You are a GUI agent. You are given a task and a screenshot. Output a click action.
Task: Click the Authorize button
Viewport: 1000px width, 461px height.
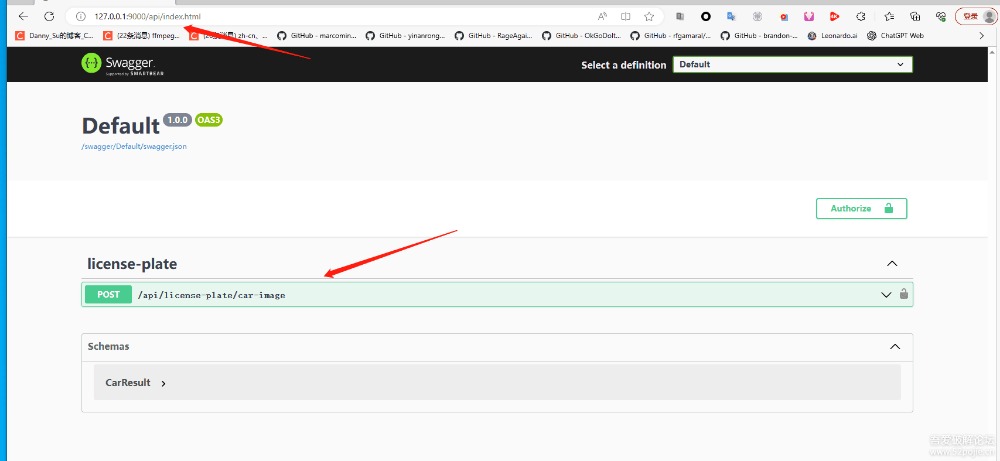[x=861, y=208]
